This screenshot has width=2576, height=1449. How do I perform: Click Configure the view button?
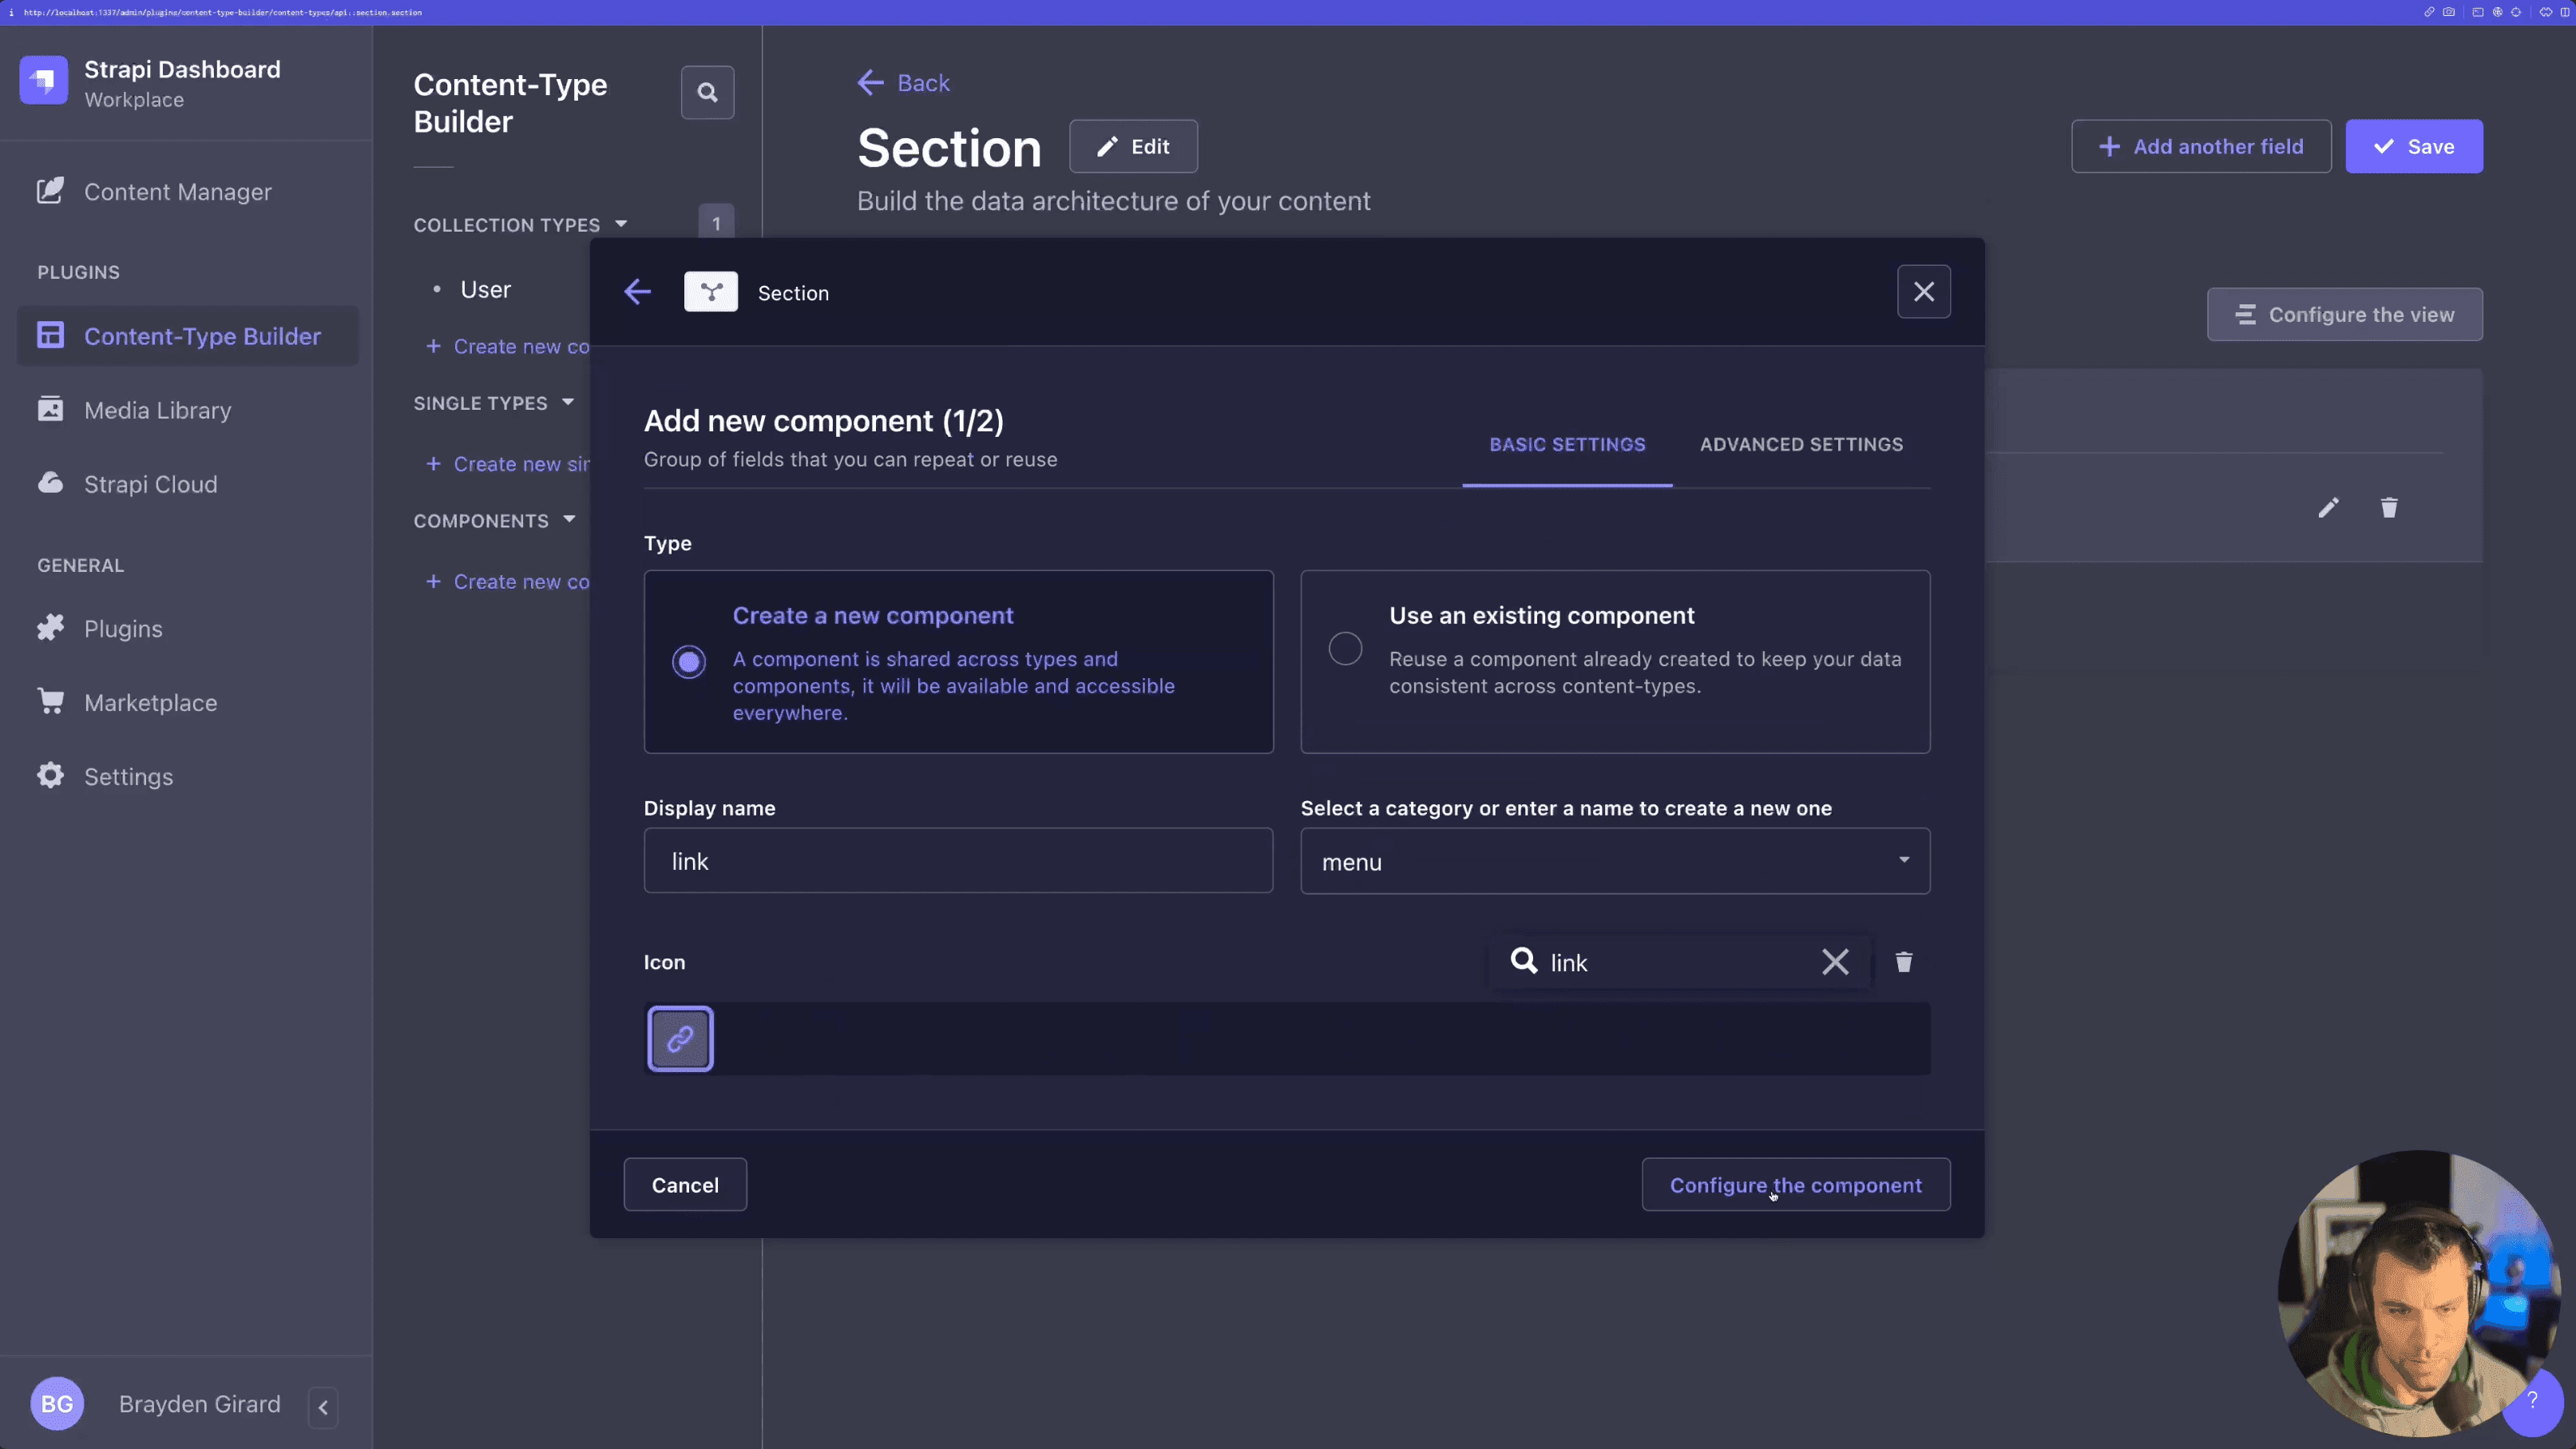tap(2344, 315)
